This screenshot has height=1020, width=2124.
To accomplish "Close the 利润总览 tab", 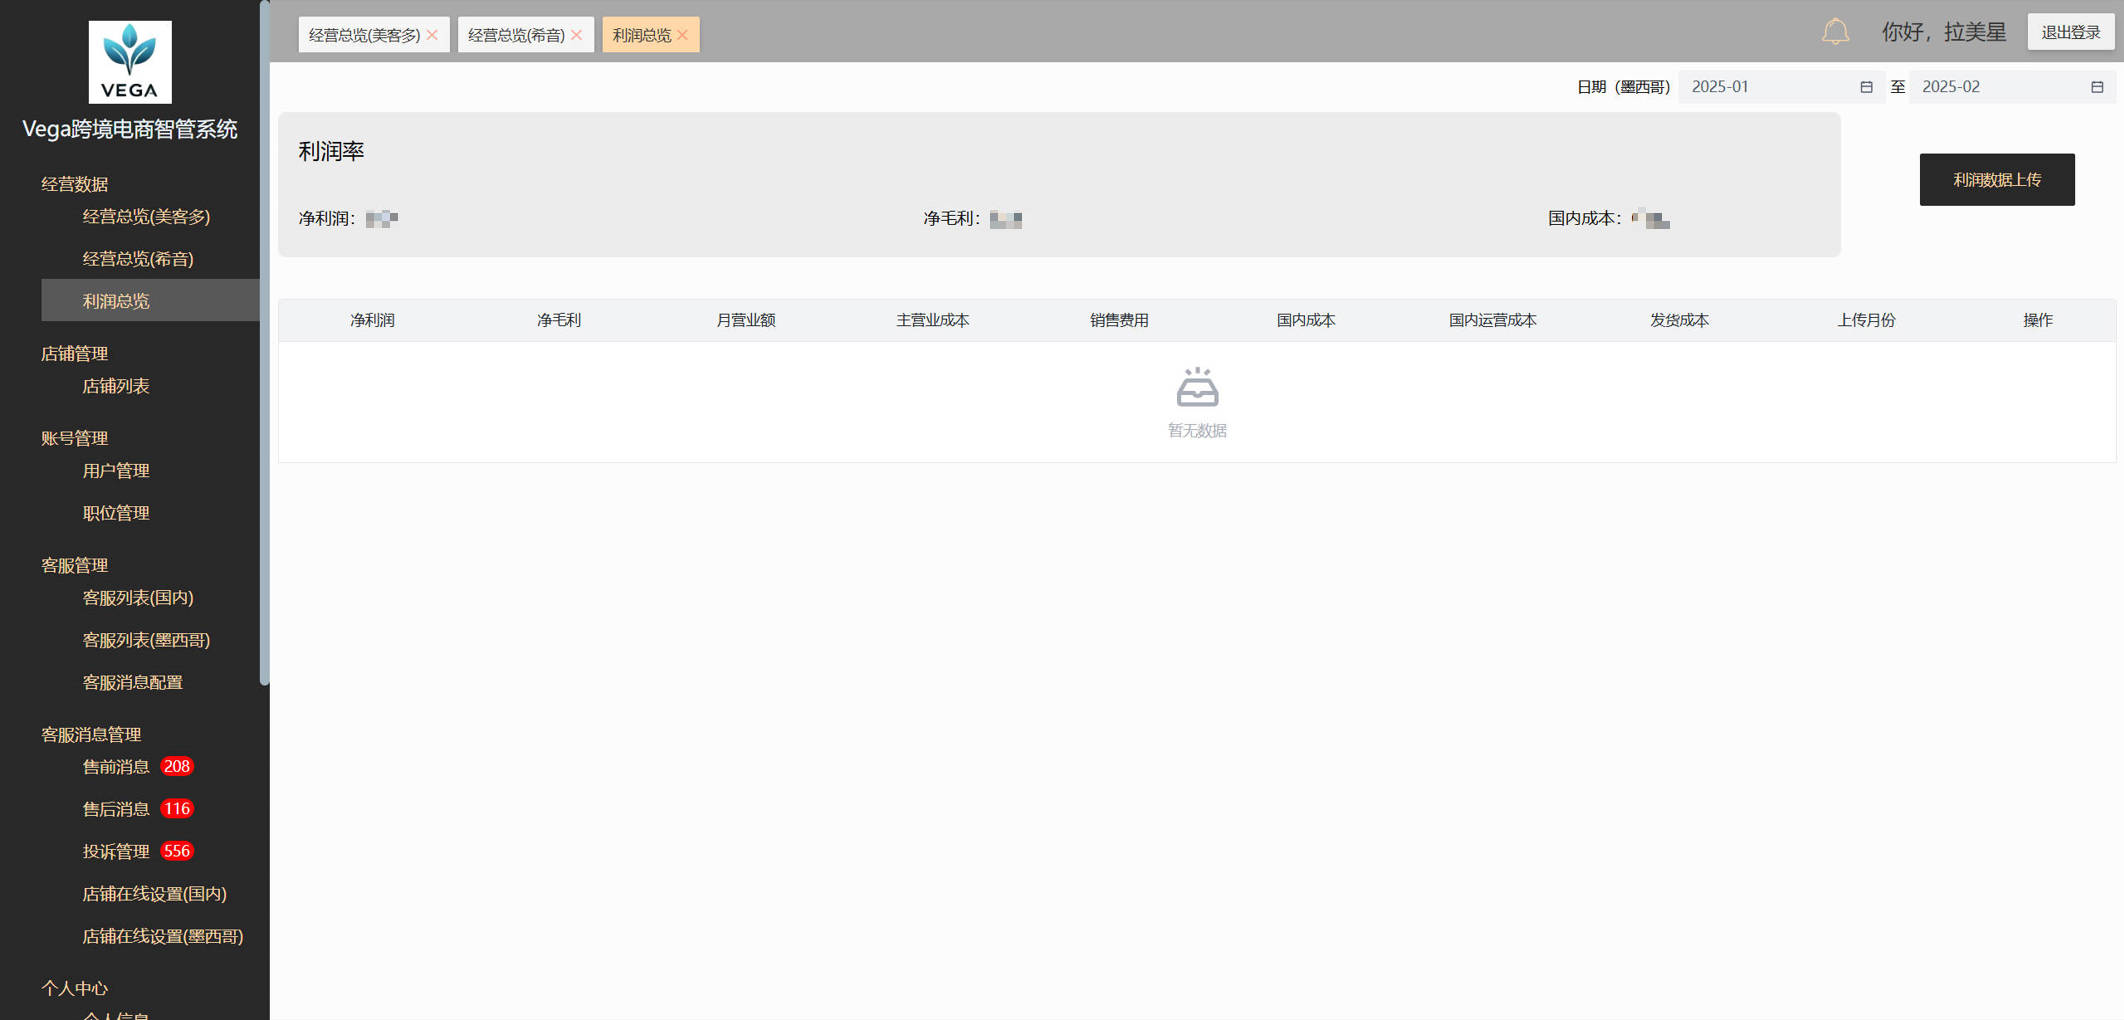I will point(683,34).
